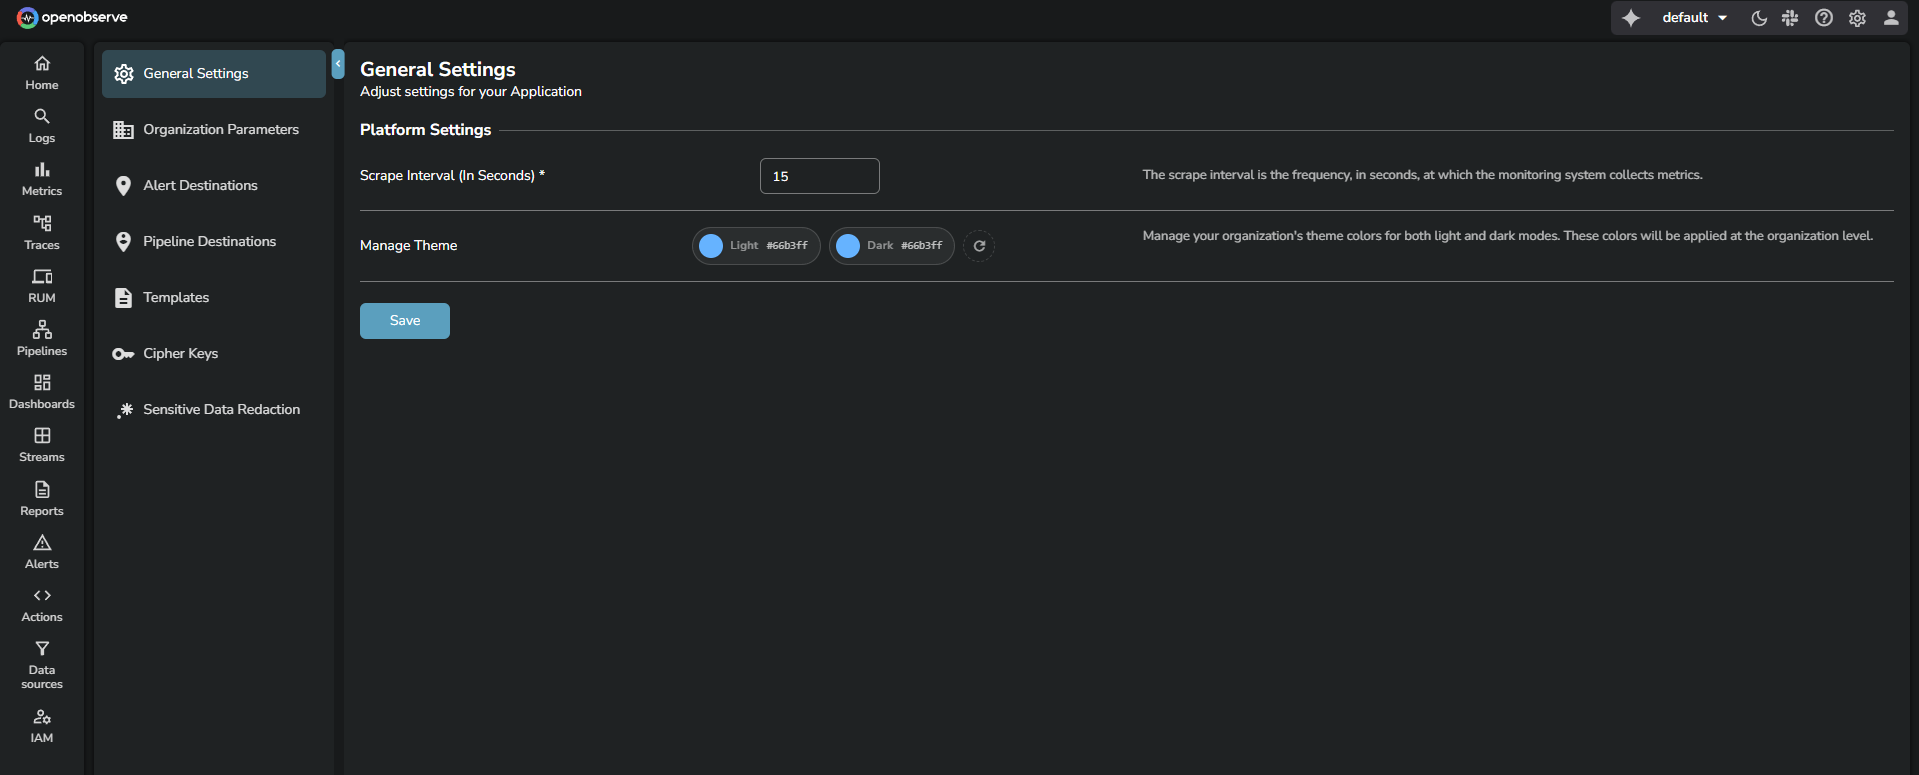
Task: Open the Metrics section
Action: click(42, 179)
